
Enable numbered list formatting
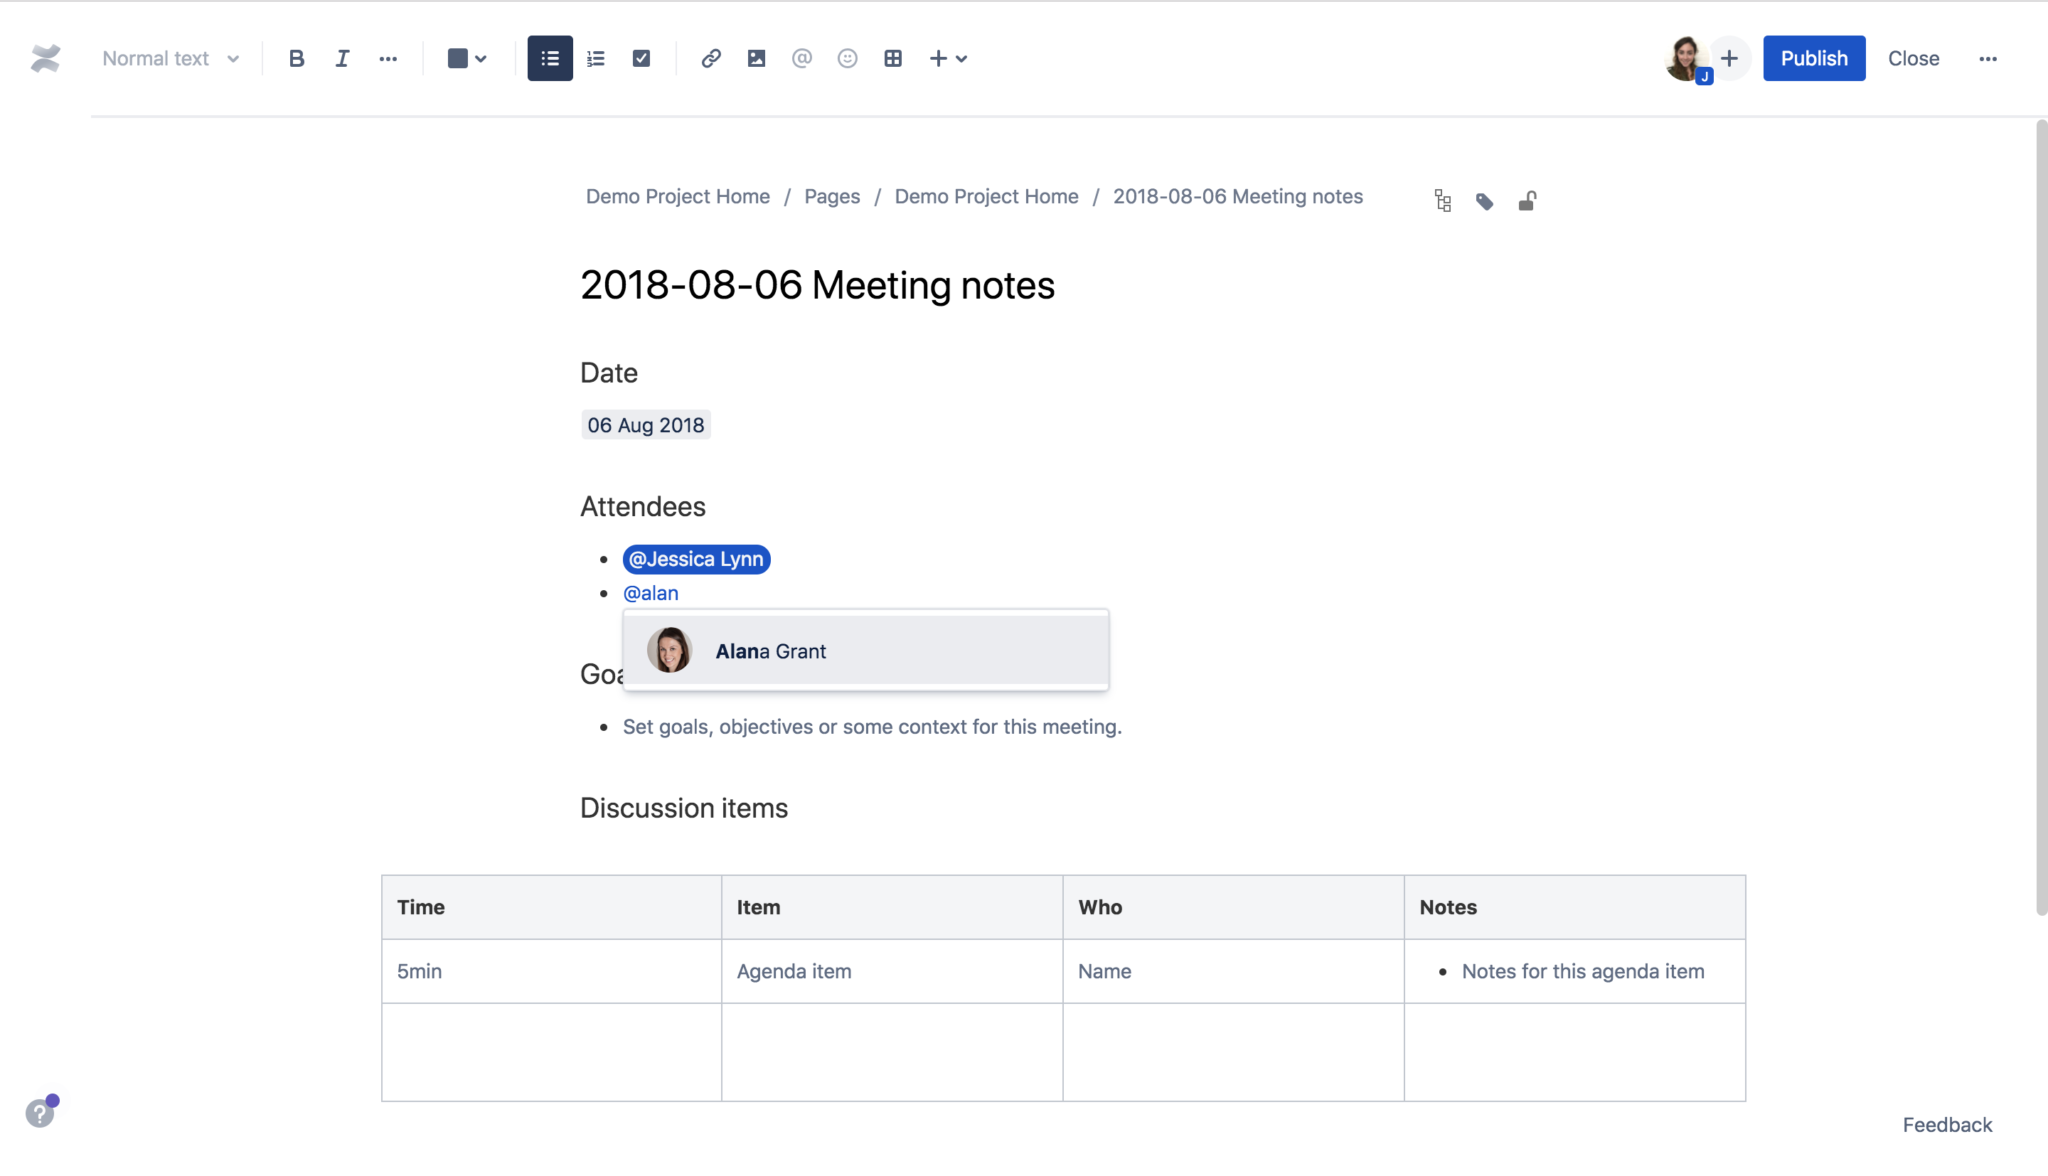click(595, 58)
